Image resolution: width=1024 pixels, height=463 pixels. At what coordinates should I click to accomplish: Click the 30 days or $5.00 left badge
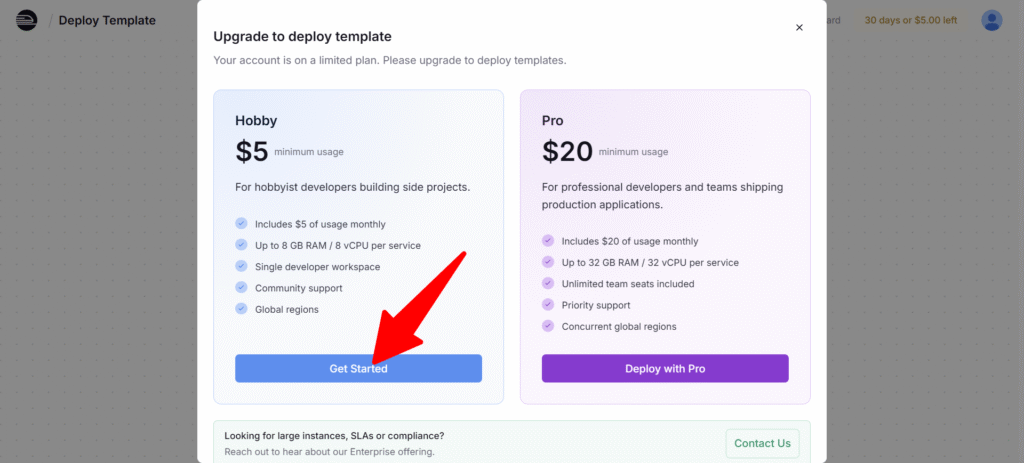911,20
